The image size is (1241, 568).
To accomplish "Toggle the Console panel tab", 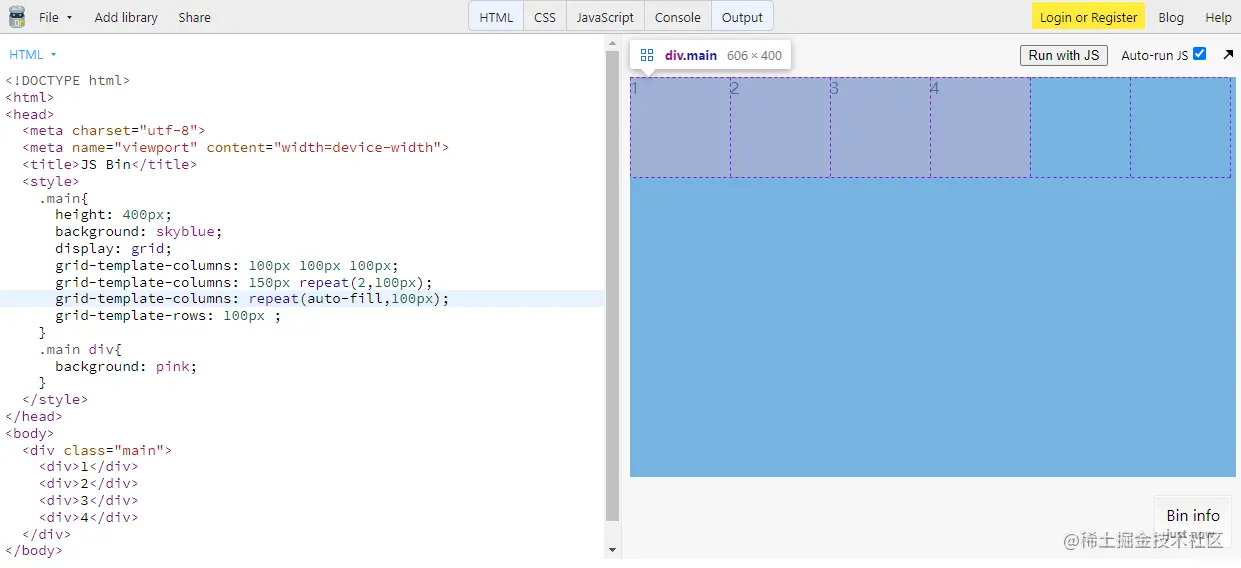I will pyautogui.click(x=678, y=17).
